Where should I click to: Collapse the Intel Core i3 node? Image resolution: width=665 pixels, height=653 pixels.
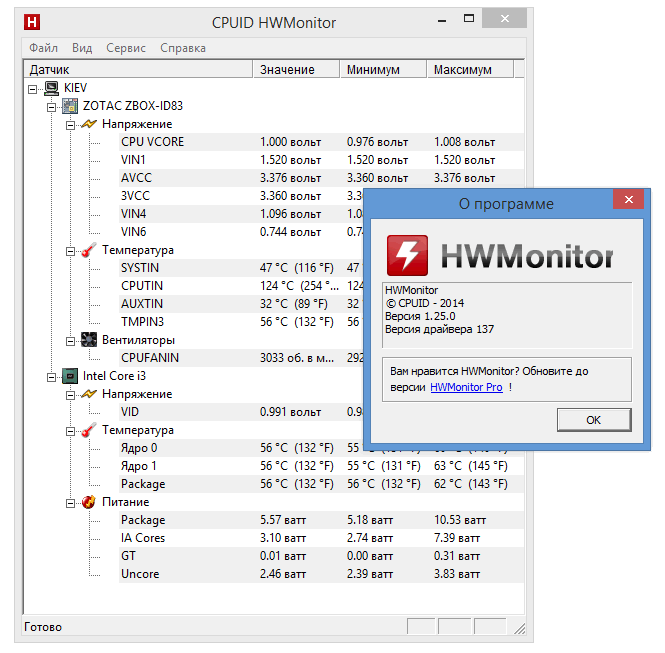[51, 377]
